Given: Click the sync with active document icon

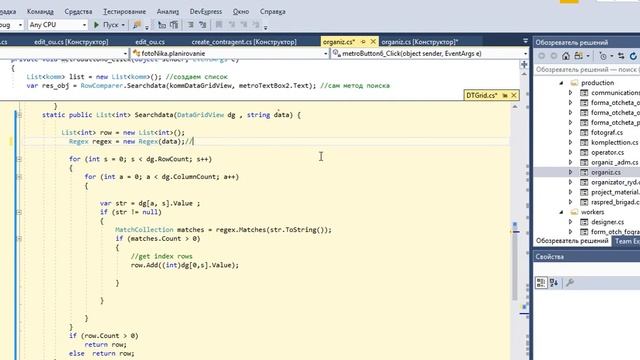Looking at the screenshot, I should (621, 56).
